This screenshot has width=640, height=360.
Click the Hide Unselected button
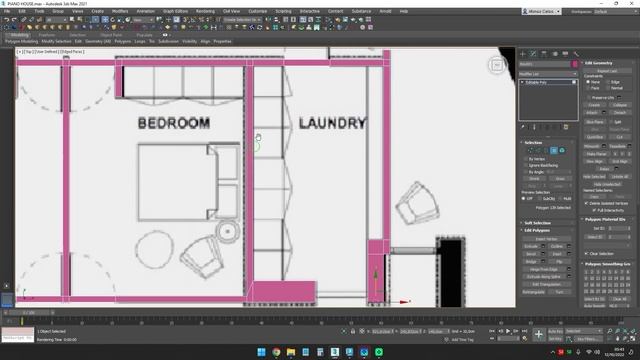point(607,184)
